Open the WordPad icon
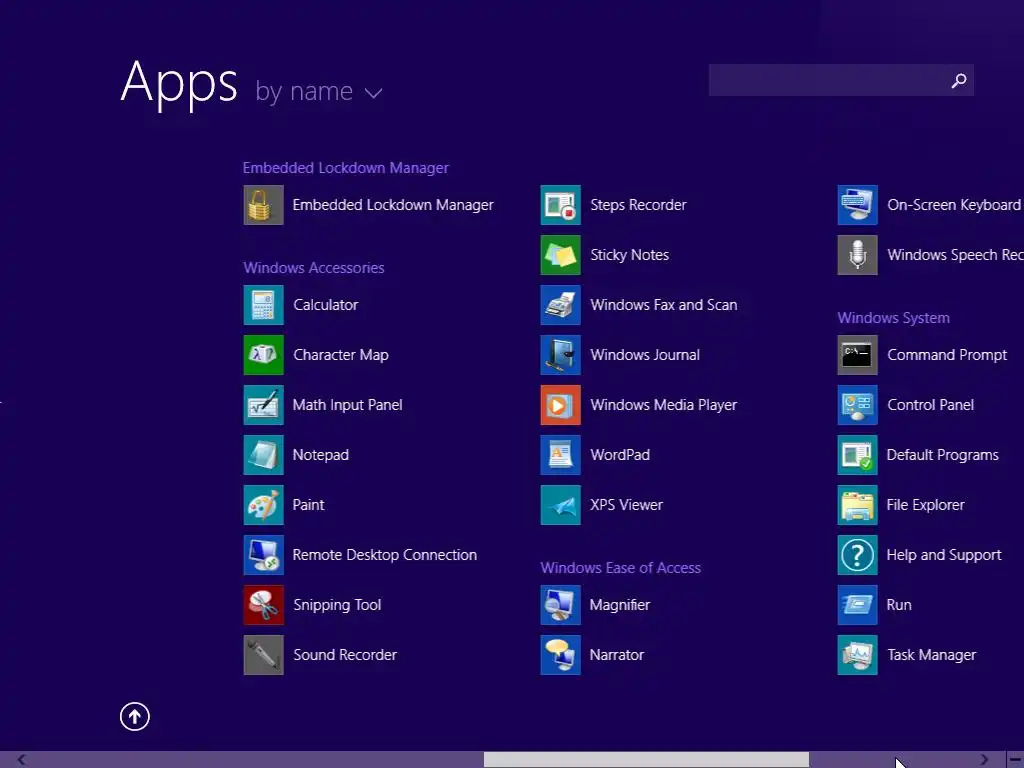This screenshot has width=1024, height=768. [560, 455]
